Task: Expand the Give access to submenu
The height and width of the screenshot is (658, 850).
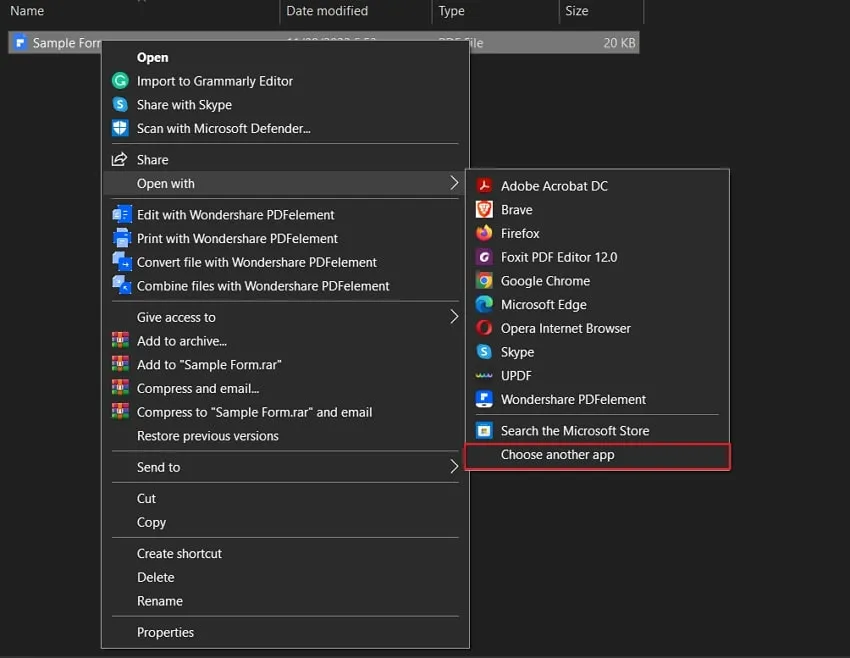Action: (454, 317)
